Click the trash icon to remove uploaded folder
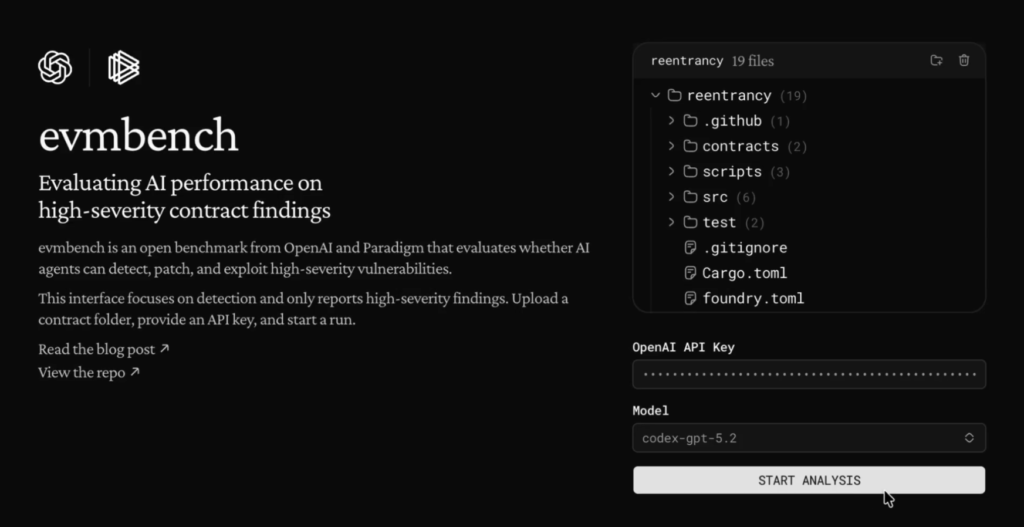1024x527 pixels. 964,61
